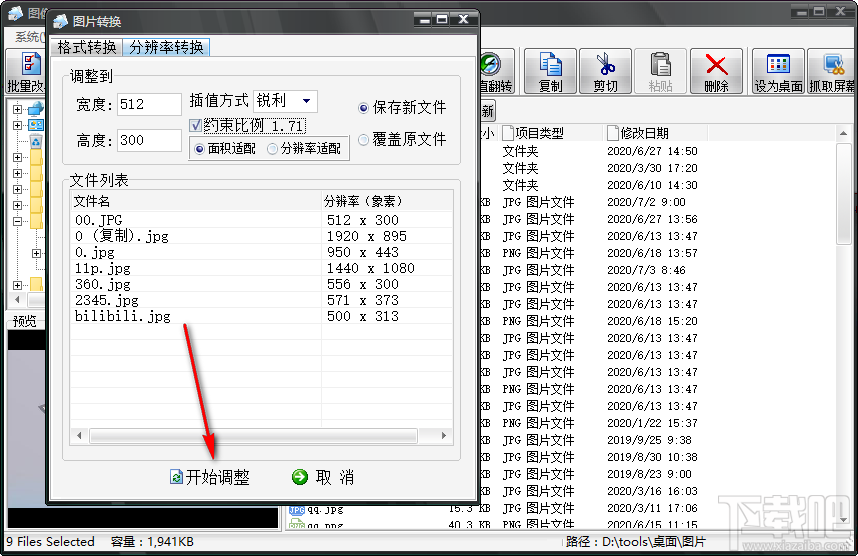Click the Cancel (取消) button
Image resolution: width=858 pixels, height=556 pixels.
click(x=323, y=477)
